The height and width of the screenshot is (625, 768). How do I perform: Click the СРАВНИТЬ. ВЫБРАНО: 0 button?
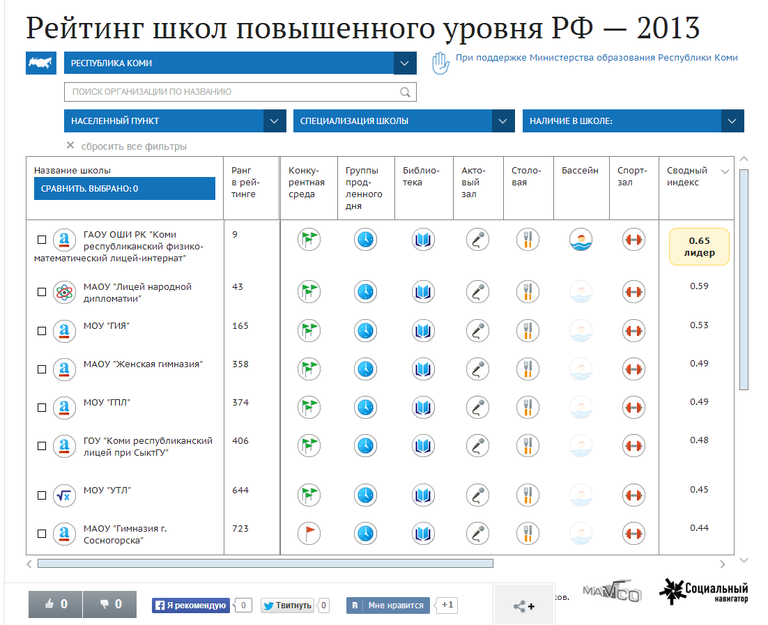pos(124,189)
